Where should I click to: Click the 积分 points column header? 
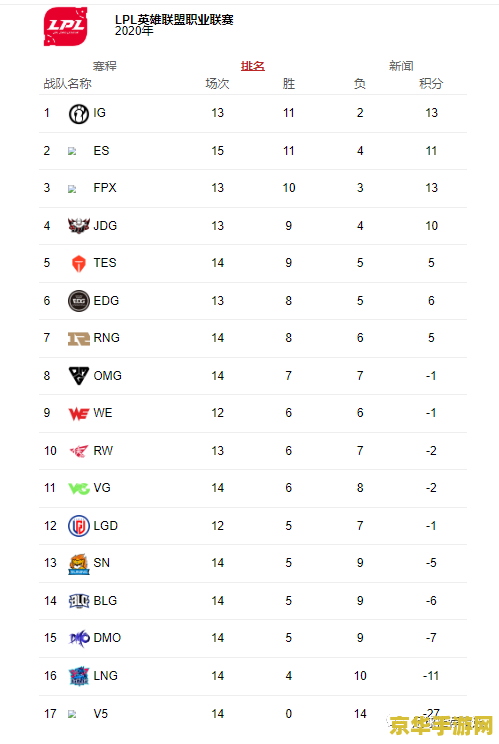pyautogui.click(x=431, y=84)
